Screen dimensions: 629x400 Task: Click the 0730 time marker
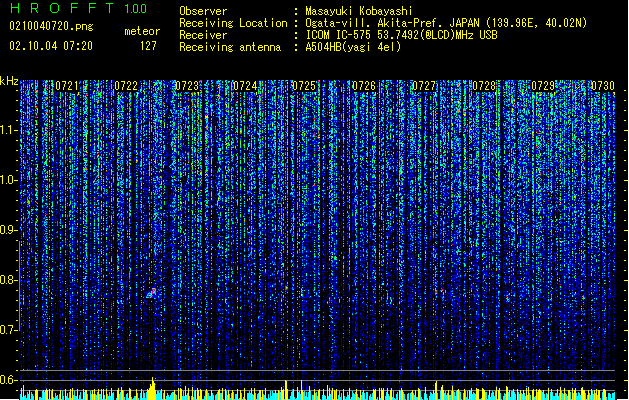click(x=603, y=86)
